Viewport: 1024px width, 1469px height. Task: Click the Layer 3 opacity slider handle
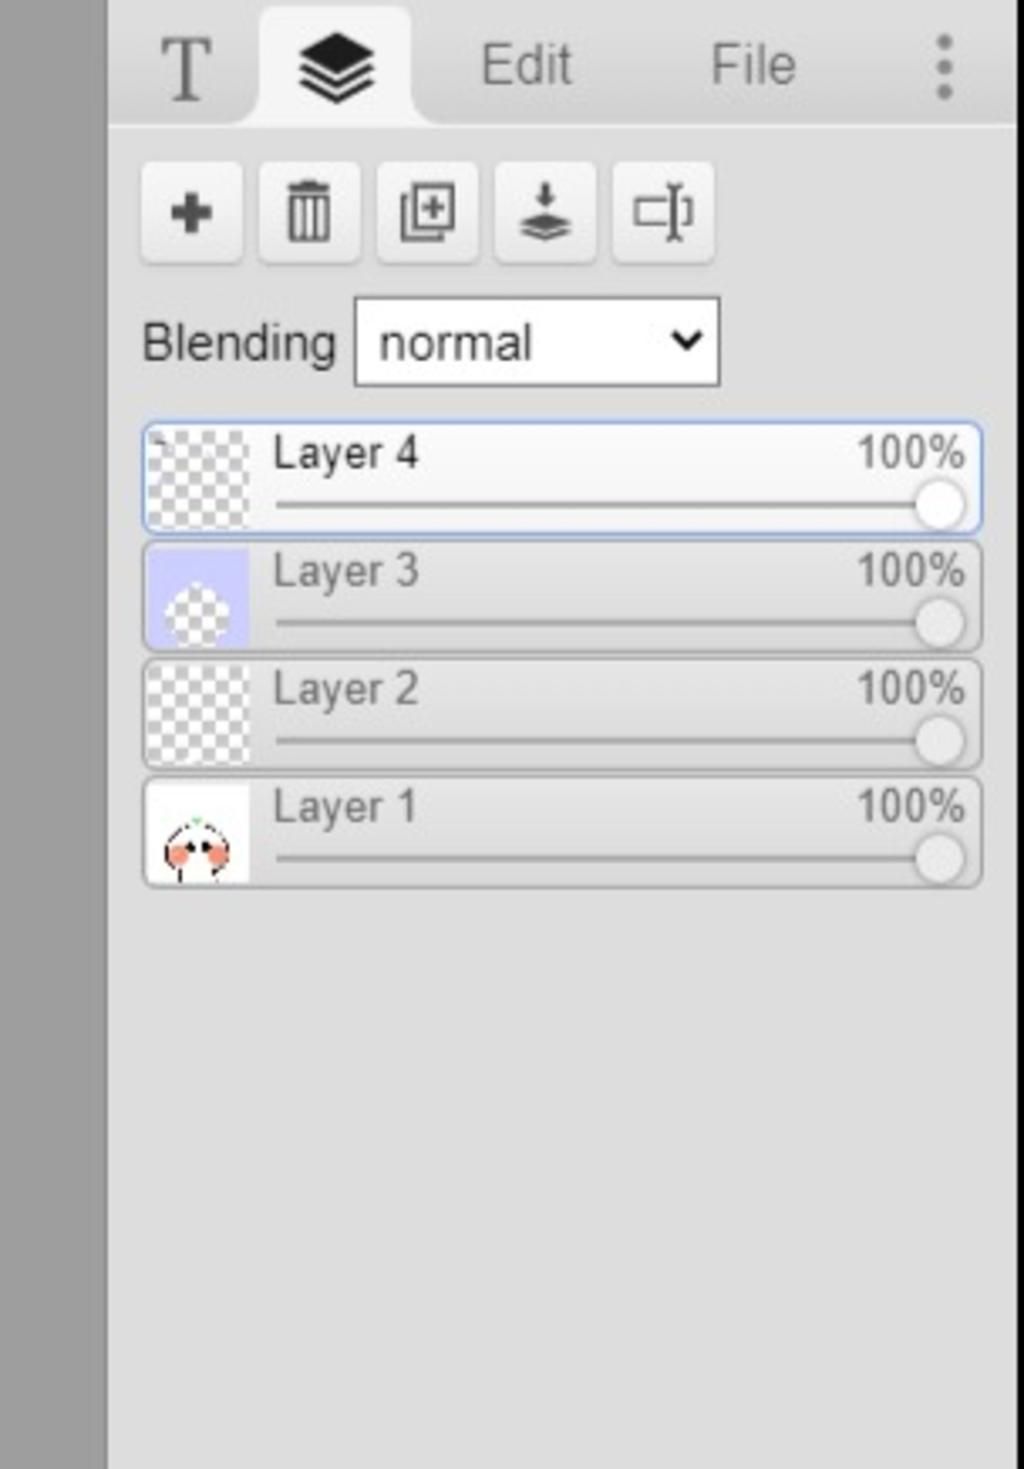click(x=939, y=623)
